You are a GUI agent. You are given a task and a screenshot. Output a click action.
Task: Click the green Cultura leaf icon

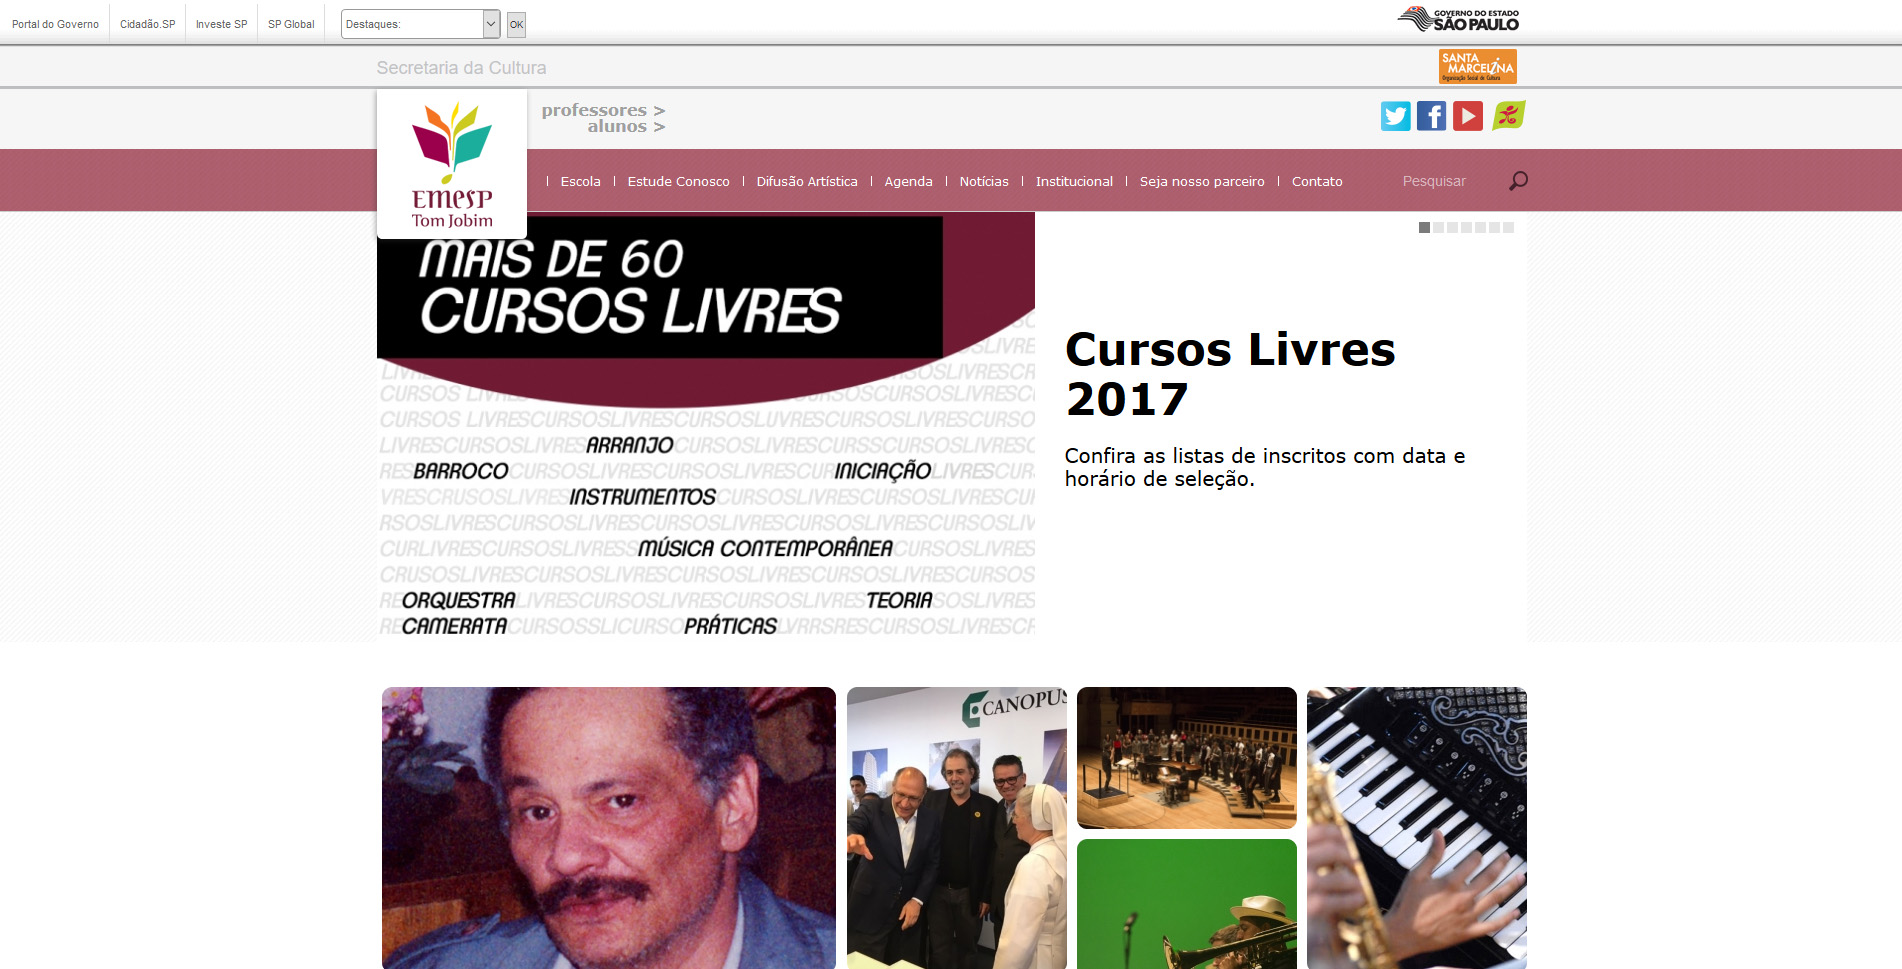tap(1507, 116)
